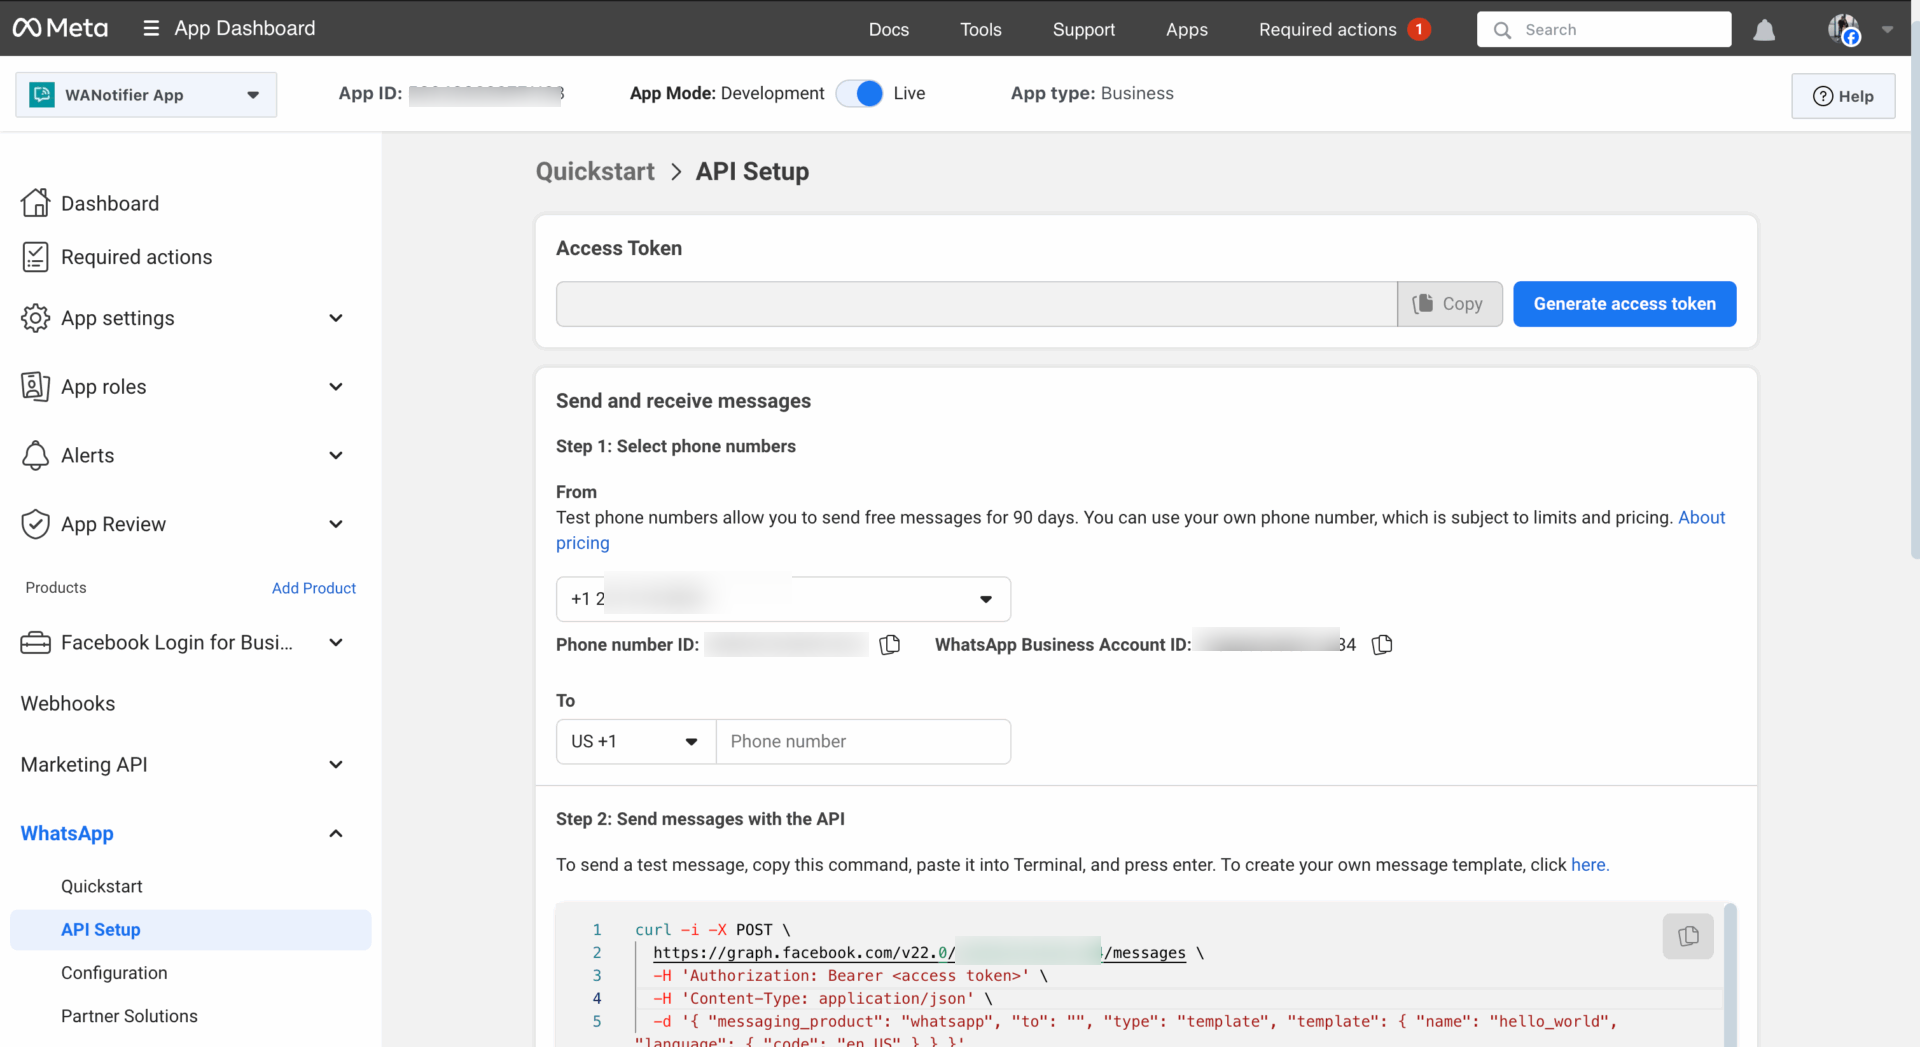Screen dimensions: 1920x1047
Task: Click the About pricing link
Action: tap(1701, 517)
